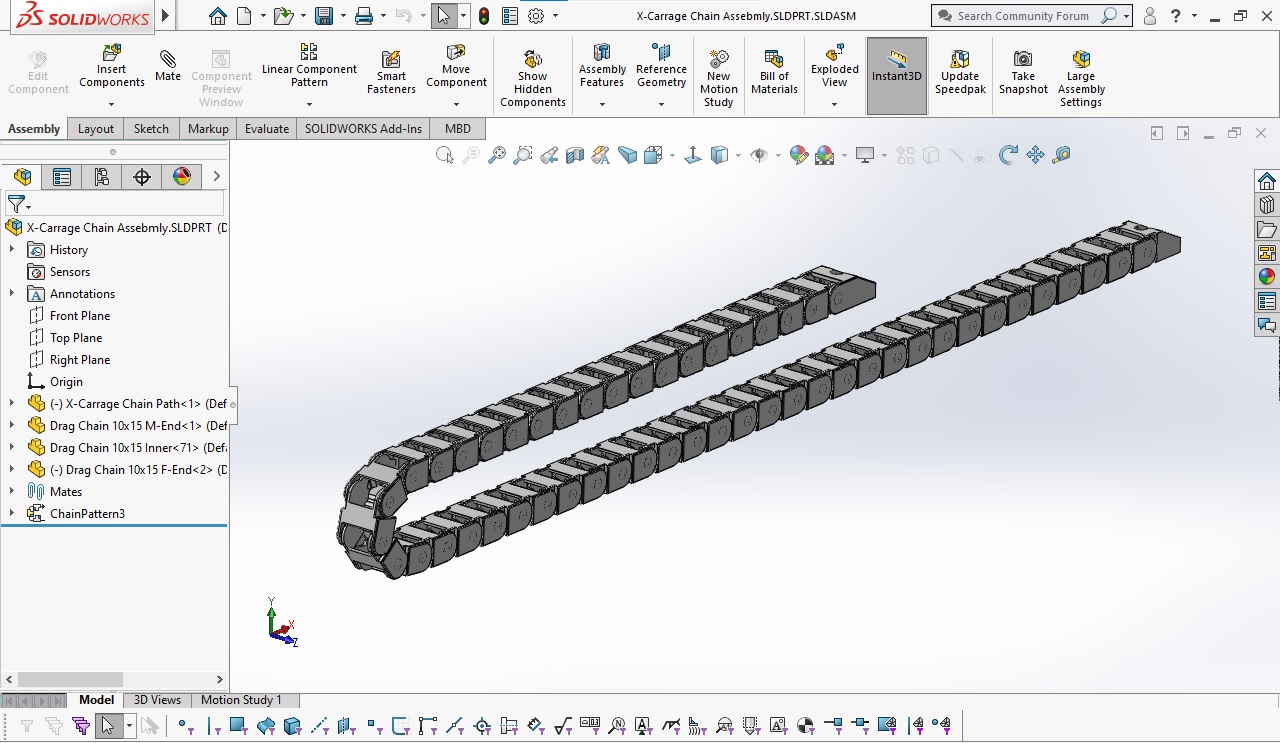The image size is (1280, 743).
Task: Expand the History tree node
Action: click(12, 250)
